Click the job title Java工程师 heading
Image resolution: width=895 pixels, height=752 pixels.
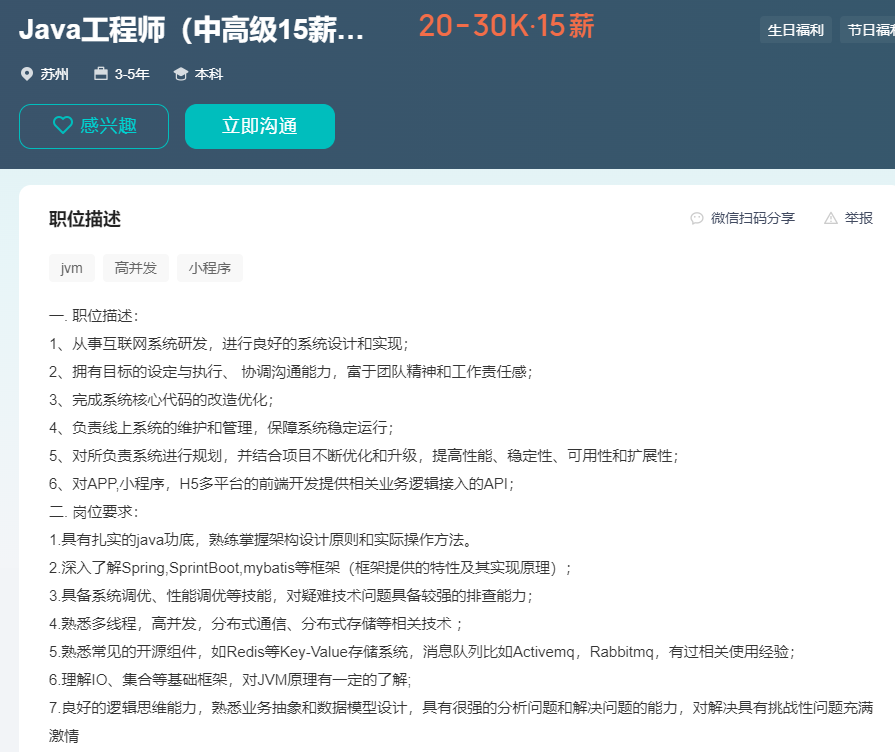(x=191, y=30)
